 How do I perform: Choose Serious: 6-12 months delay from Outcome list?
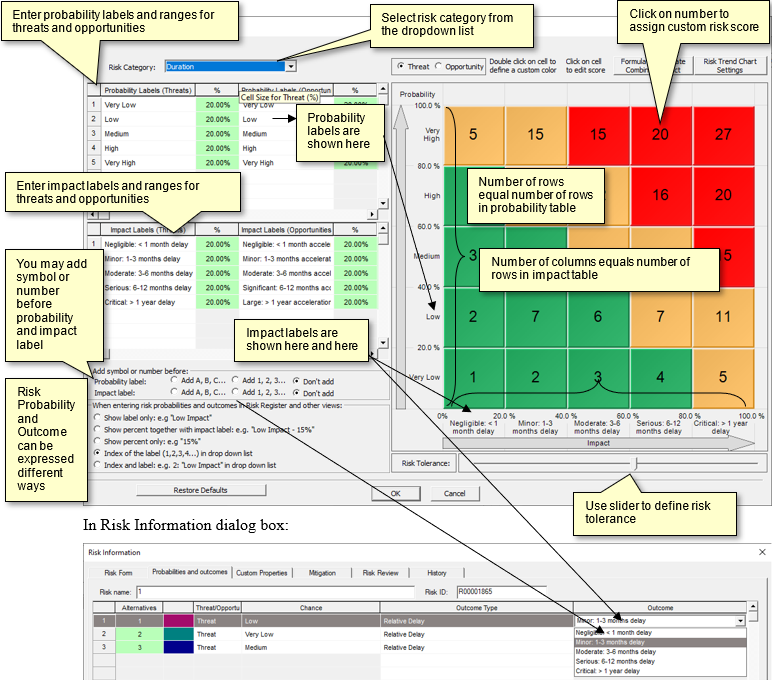[660, 661]
